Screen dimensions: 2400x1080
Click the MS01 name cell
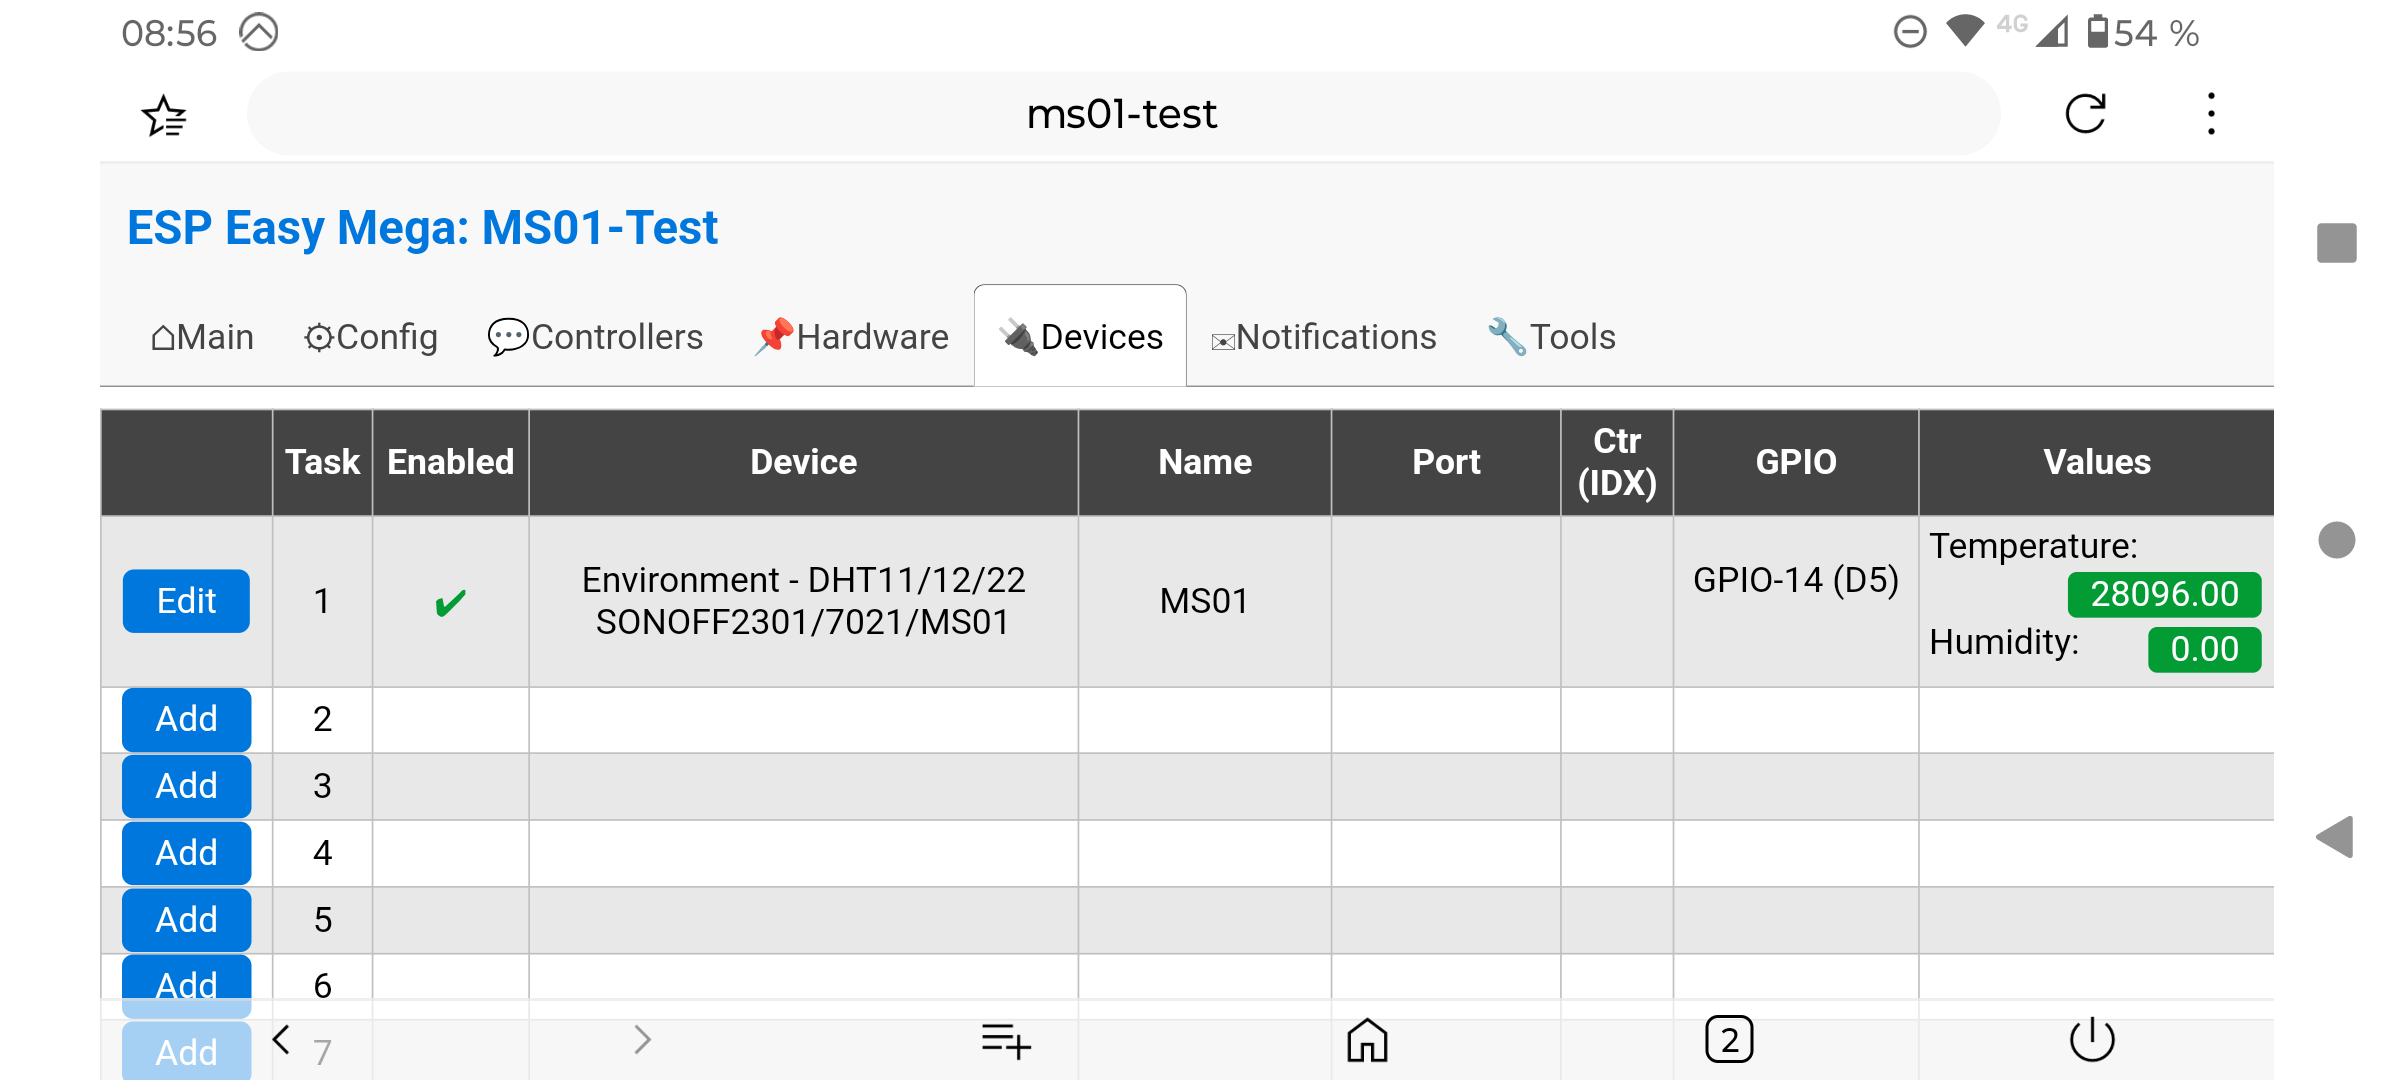[1204, 601]
